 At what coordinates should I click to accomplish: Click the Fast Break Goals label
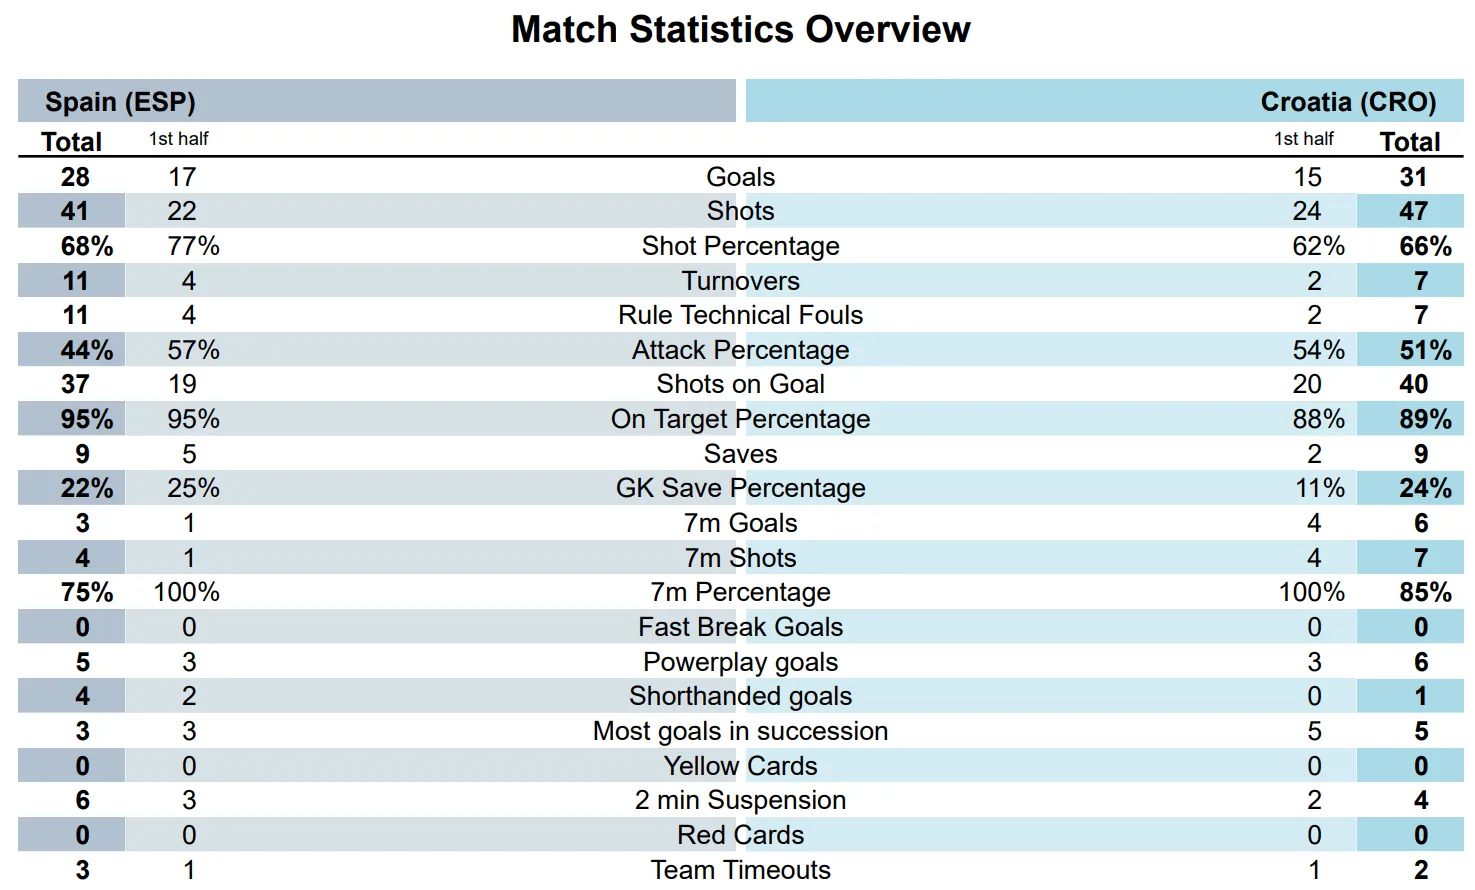(x=740, y=627)
